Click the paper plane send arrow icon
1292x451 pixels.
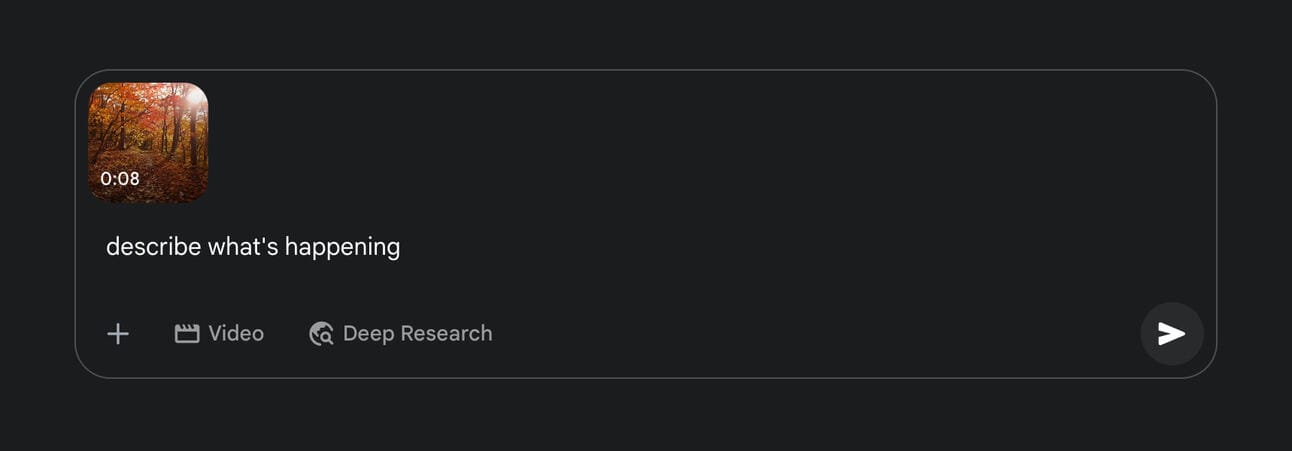pyautogui.click(x=1172, y=334)
